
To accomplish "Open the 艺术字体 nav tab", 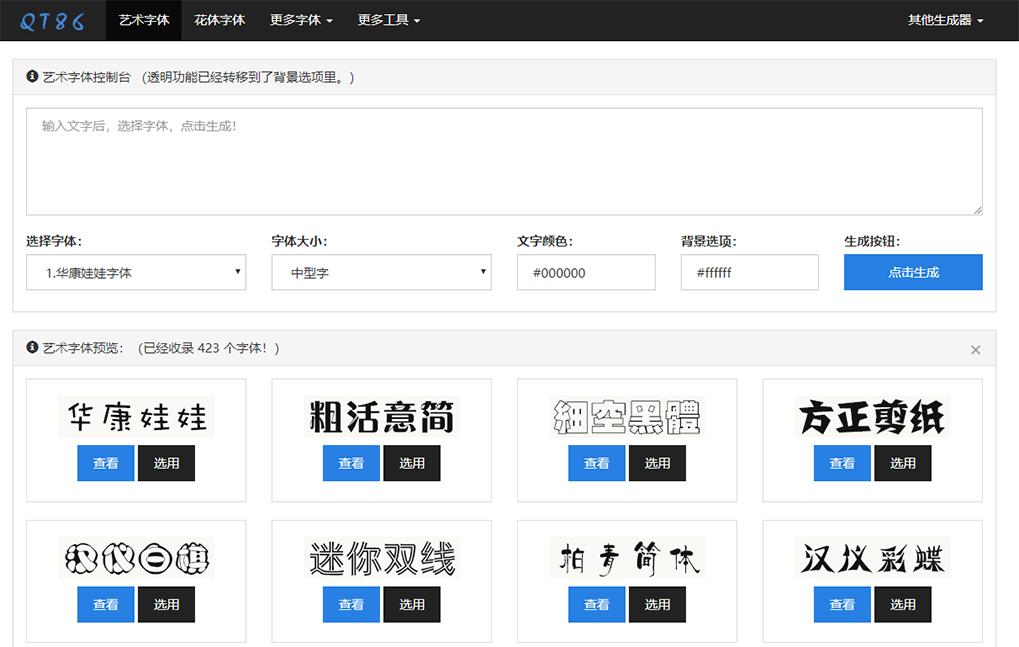I will click(x=144, y=20).
